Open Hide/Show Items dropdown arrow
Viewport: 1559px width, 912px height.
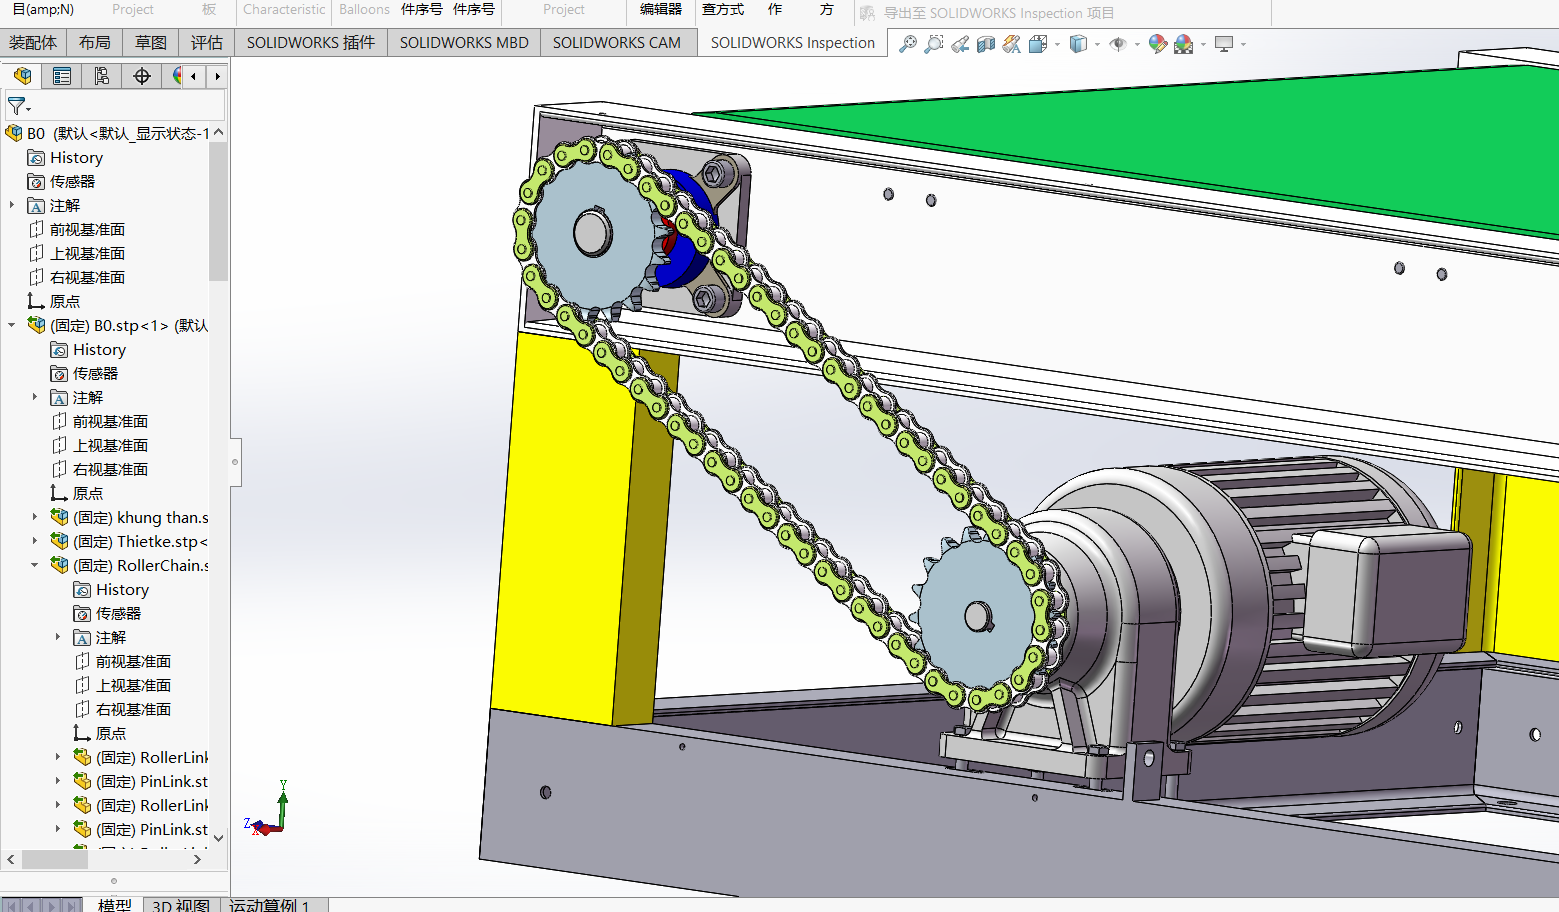click(1137, 44)
